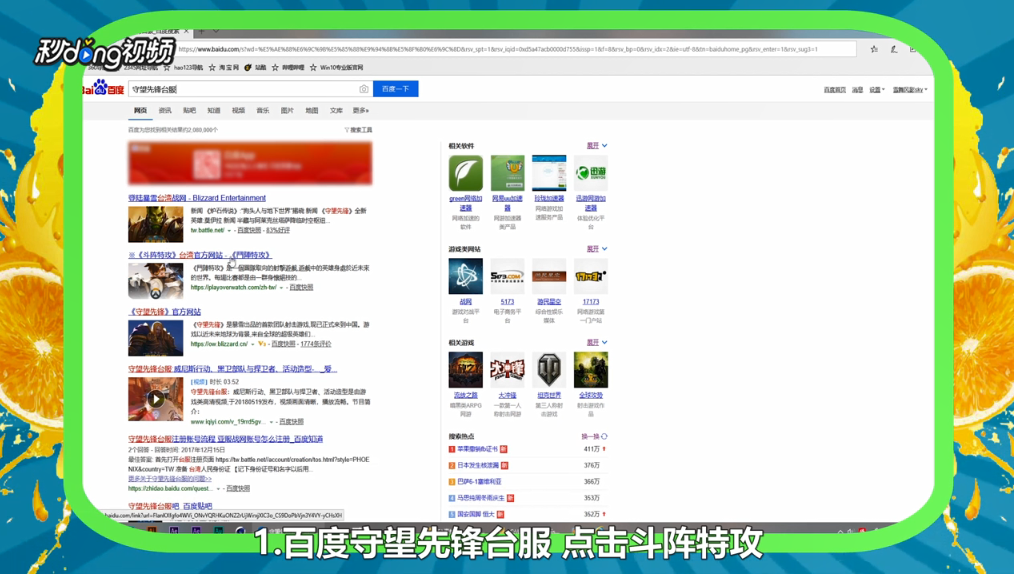Screen dimensions: 1014x574
Task: Open the 更多 categories dropdown
Action: pyautogui.click(x=360, y=111)
